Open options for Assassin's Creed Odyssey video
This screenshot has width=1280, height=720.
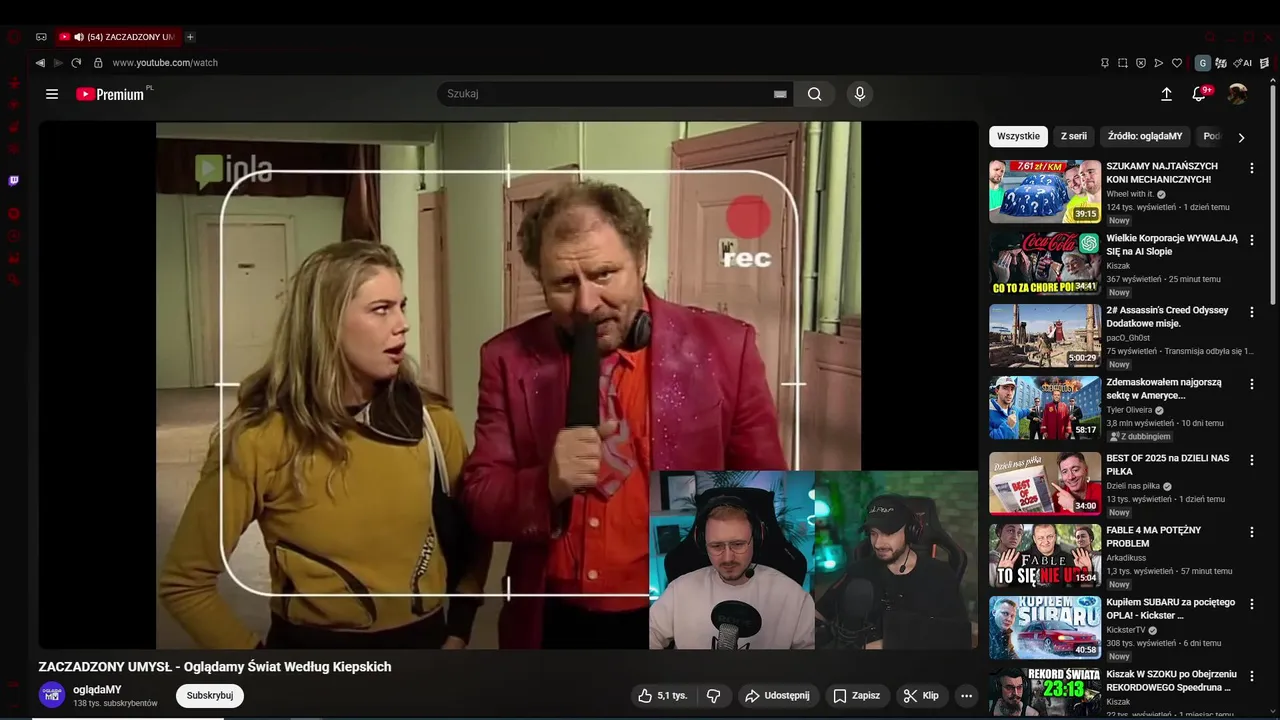click(1252, 312)
